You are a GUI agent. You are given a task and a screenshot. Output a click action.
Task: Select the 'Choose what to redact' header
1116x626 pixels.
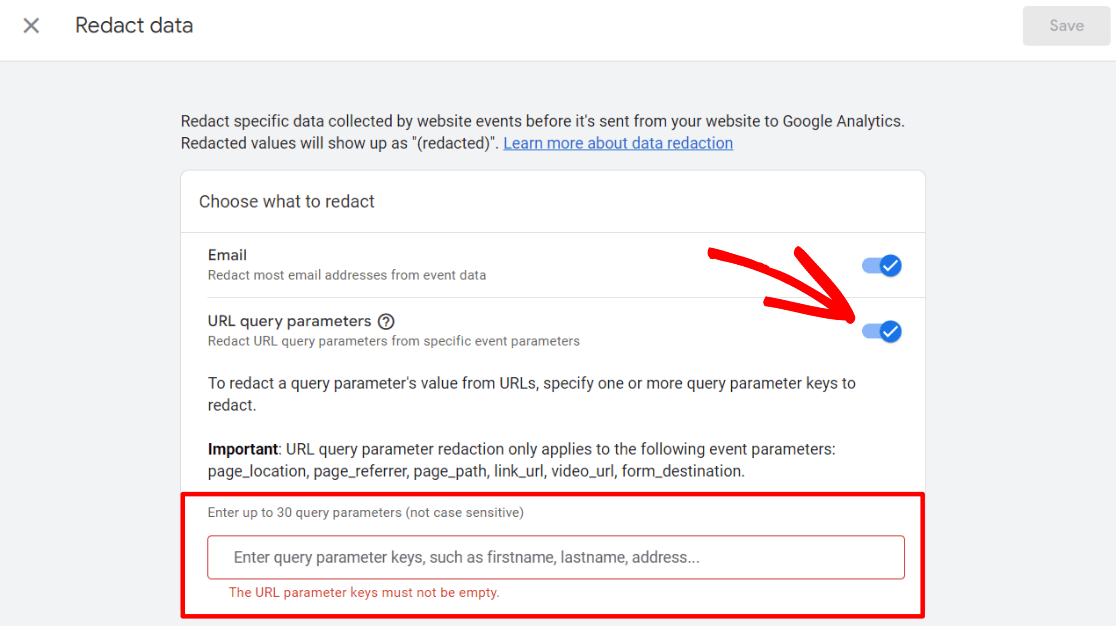tap(287, 201)
